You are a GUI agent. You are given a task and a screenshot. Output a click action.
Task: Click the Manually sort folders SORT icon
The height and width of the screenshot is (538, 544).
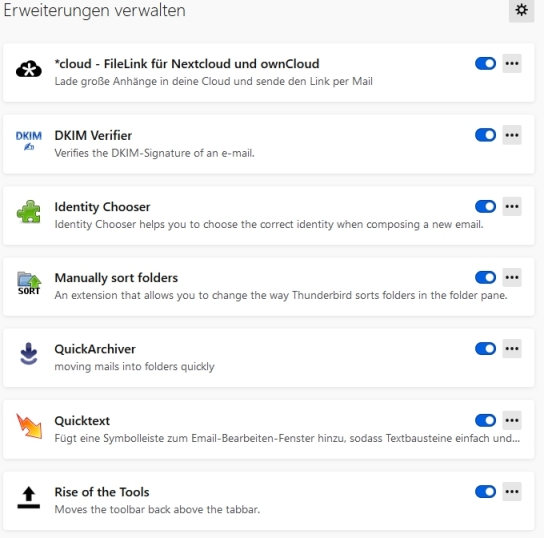click(x=29, y=283)
